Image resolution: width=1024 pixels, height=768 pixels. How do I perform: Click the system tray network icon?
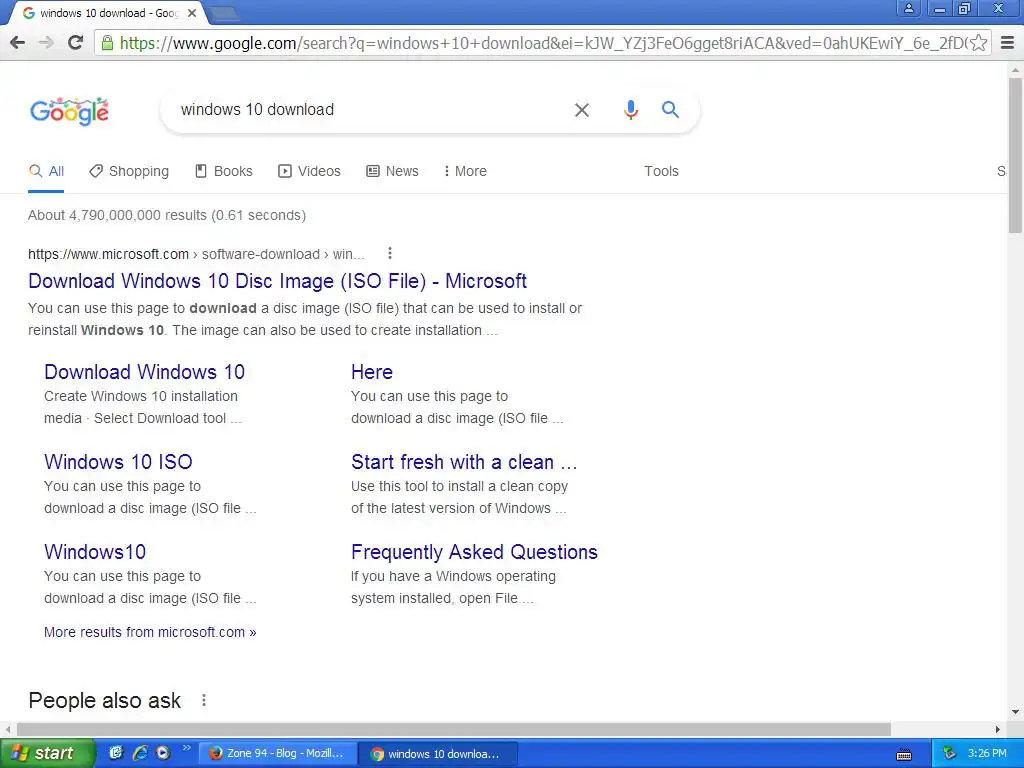point(949,754)
